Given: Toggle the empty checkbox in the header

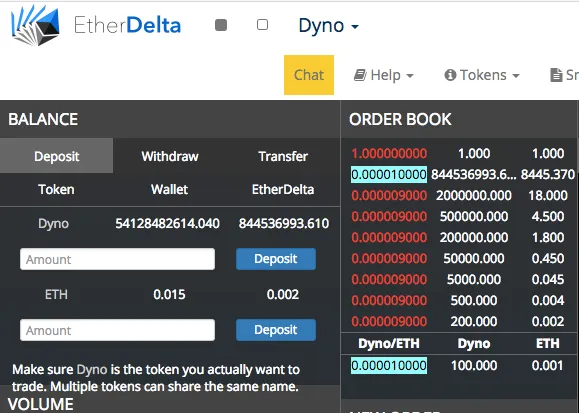Looking at the screenshot, I should tap(262, 25).
